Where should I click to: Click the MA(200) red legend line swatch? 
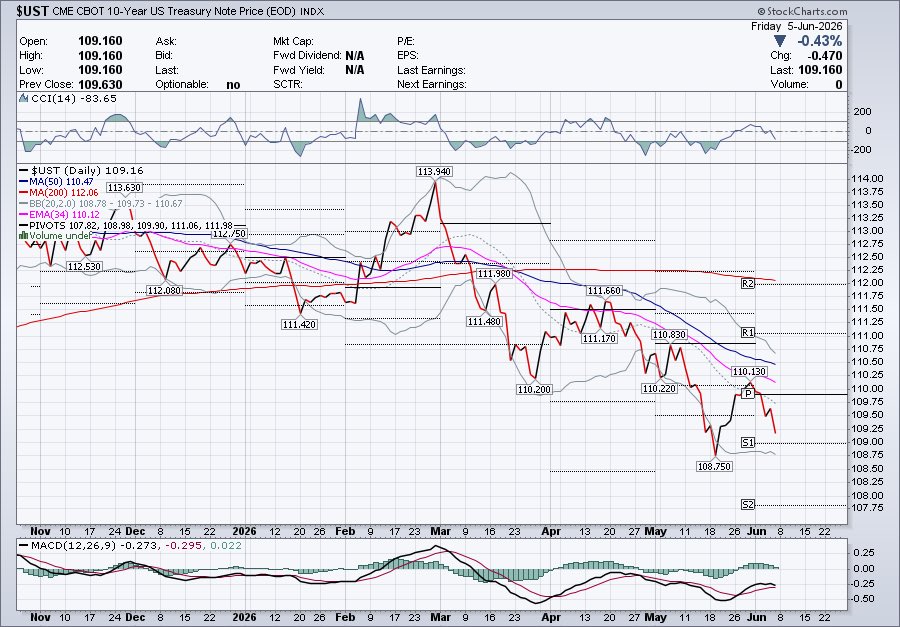pos(23,192)
